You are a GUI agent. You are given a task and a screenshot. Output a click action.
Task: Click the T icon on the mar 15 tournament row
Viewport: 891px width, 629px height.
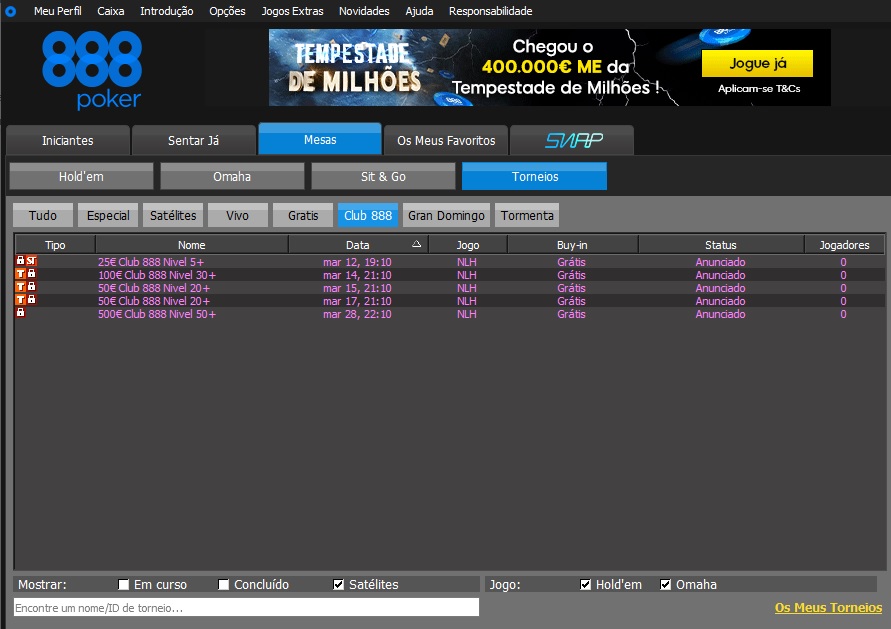coord(20,287)
